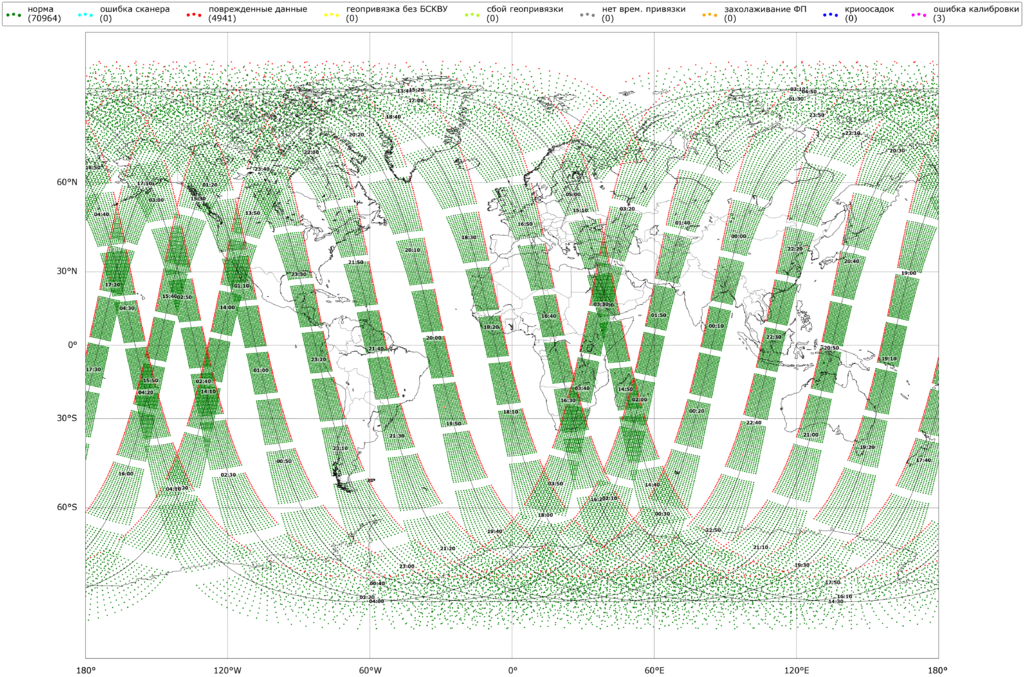
Task: Click the 20:00 swath time label
Action: (434, 338)
